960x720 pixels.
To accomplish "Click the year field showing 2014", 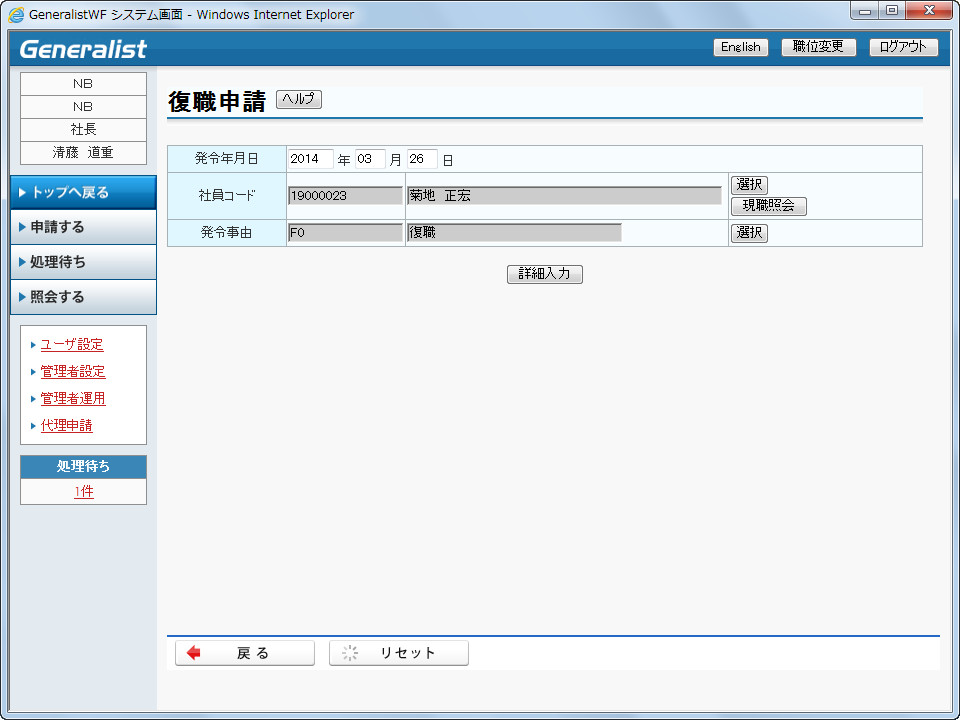I will click(310, 159).
